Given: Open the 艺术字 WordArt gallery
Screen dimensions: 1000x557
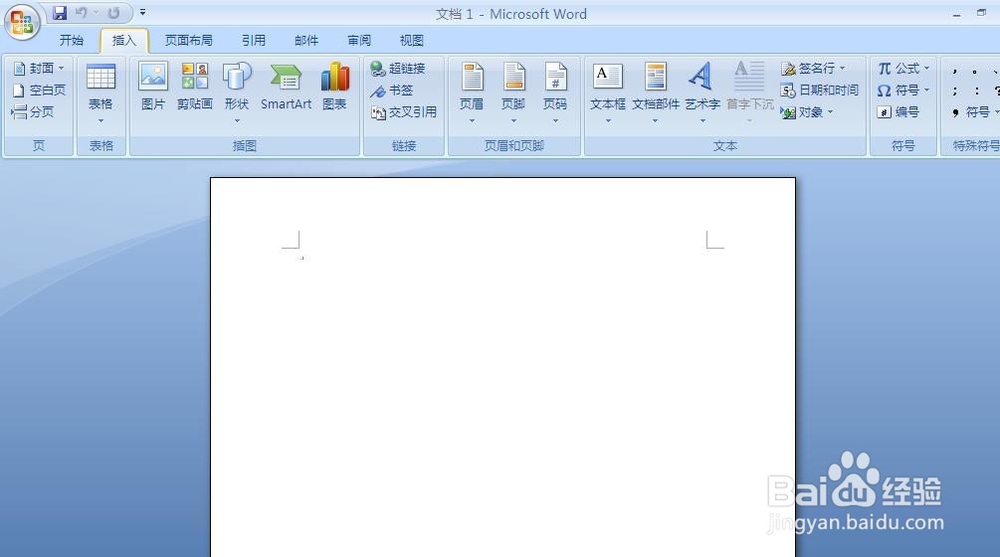Looking at the screenshot, I should pos(702,93).
